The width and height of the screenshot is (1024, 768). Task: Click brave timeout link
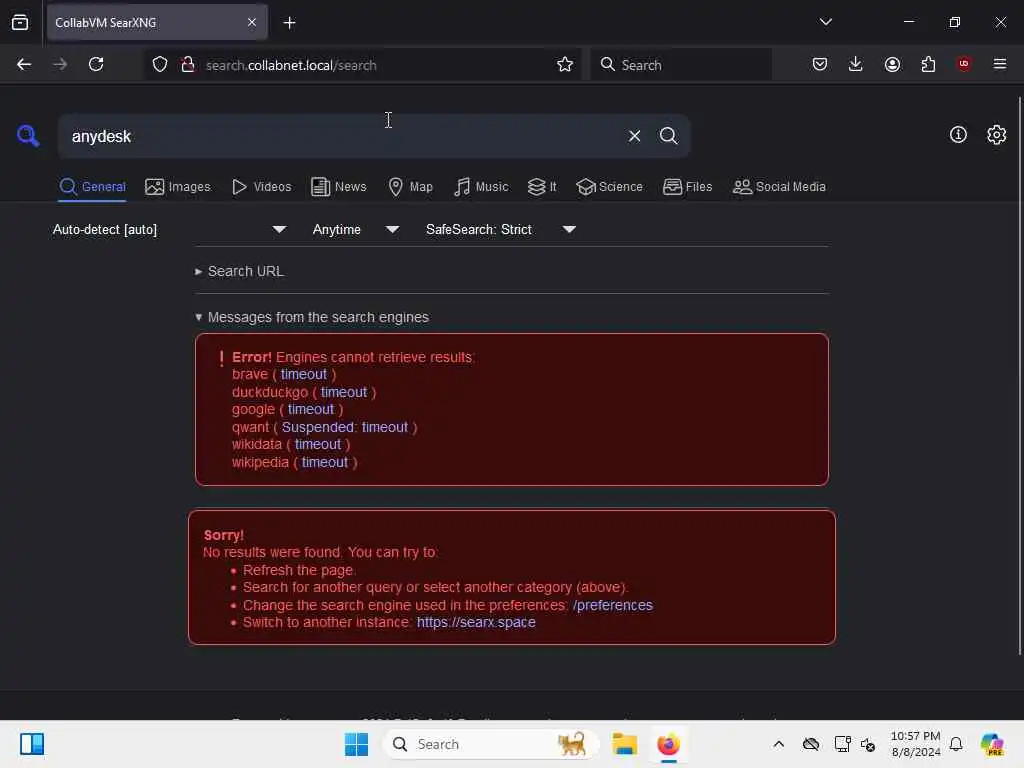(x=304, y=374)
